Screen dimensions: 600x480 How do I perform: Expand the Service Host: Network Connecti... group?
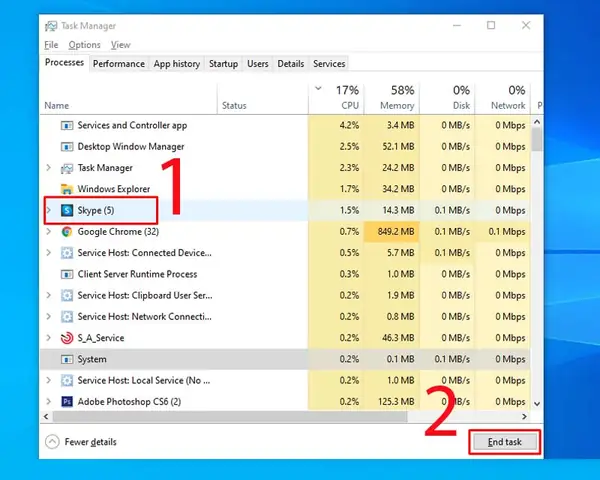[49, 317]
